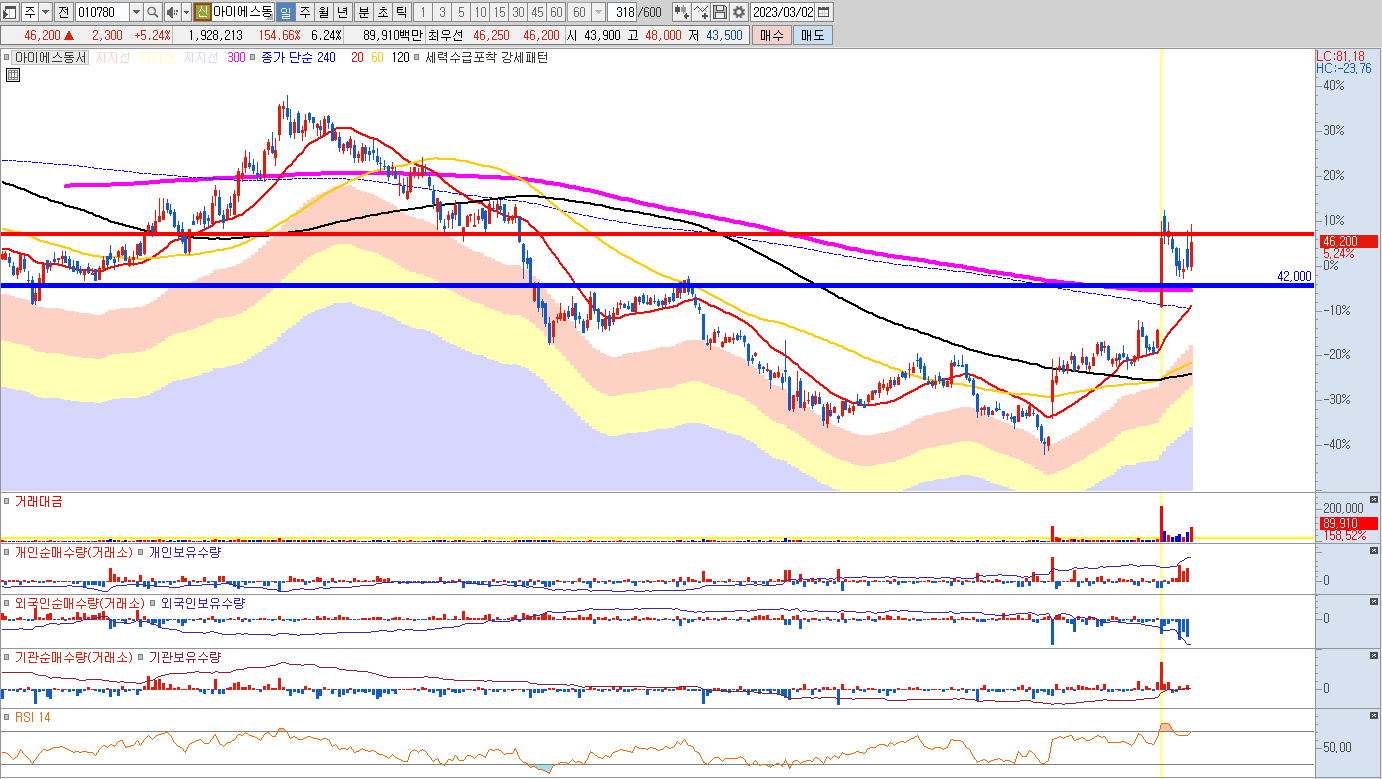
Task: Close the 외국인순매수량 panel
Action: tap(1375, 601)
